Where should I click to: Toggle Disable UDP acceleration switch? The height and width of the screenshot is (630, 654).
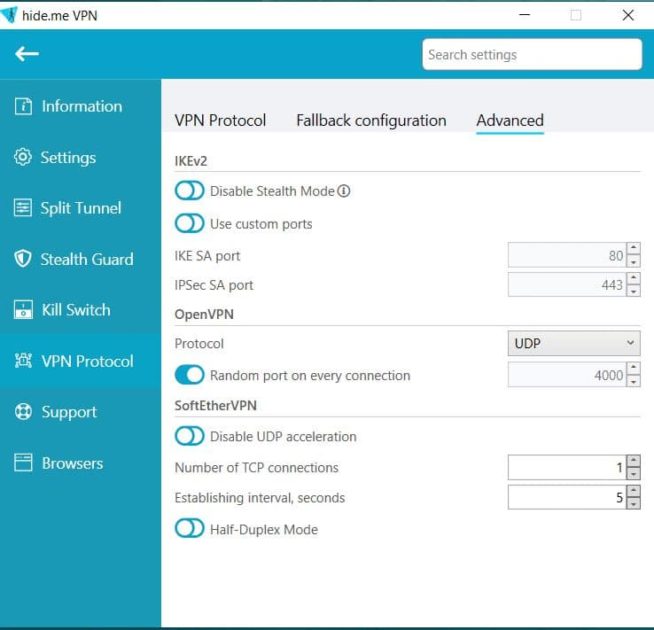189,436
